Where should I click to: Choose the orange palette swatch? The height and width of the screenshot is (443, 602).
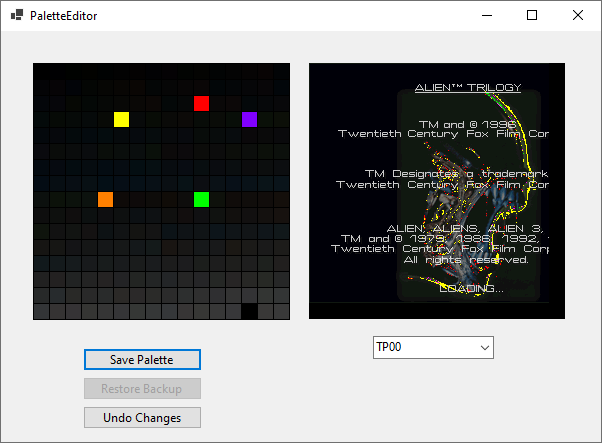coord(106,200)
